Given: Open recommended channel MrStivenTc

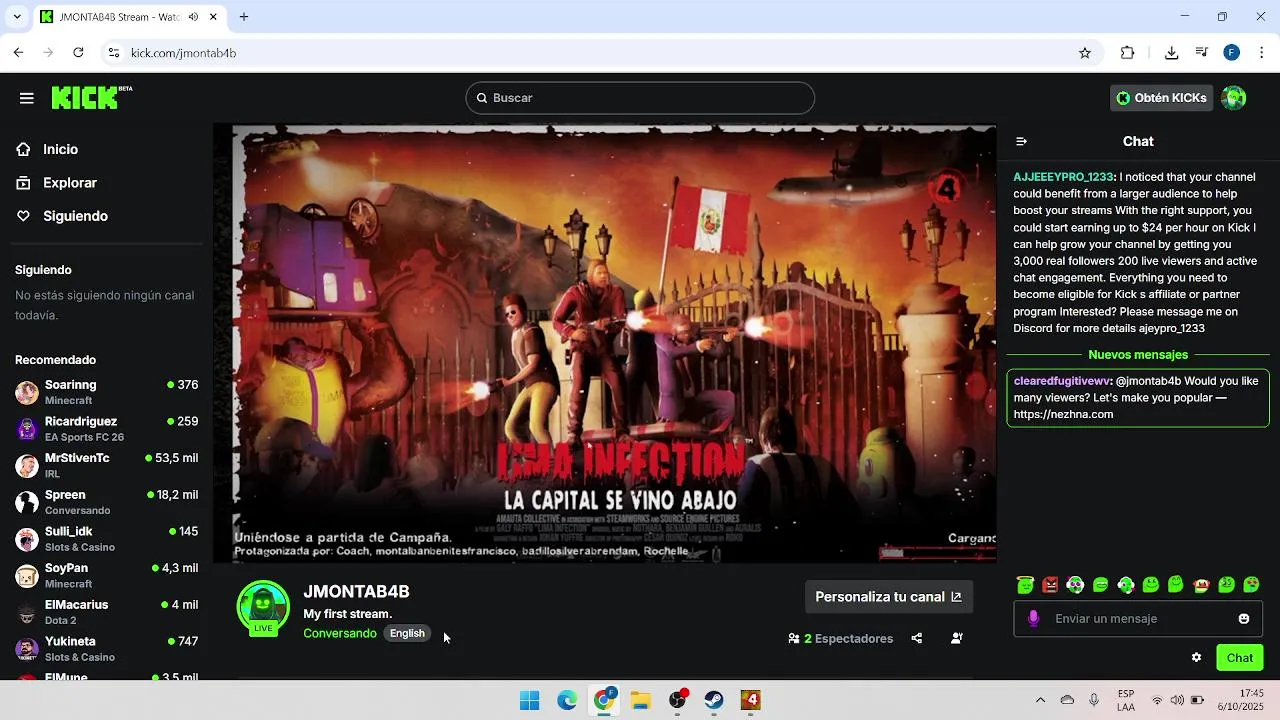Looking at the screenshot, I should (106, 465).
